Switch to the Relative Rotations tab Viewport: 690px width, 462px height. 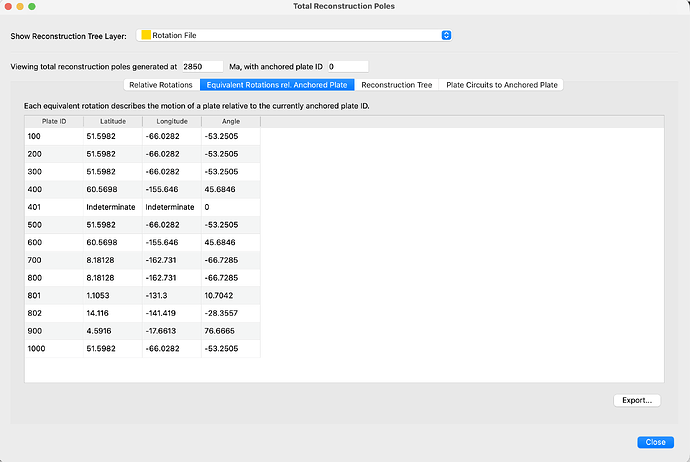[x=161, y=85]
